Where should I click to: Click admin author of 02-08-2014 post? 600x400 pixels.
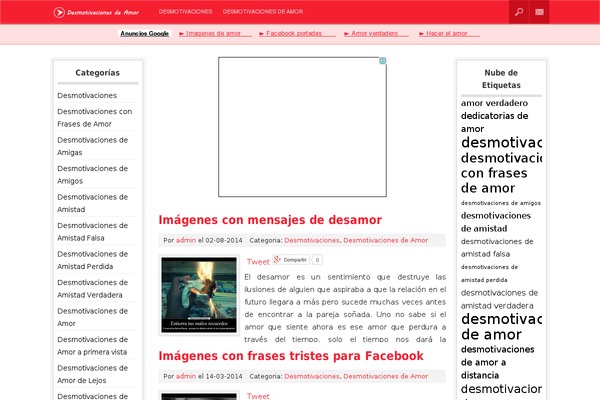[186, 240]
